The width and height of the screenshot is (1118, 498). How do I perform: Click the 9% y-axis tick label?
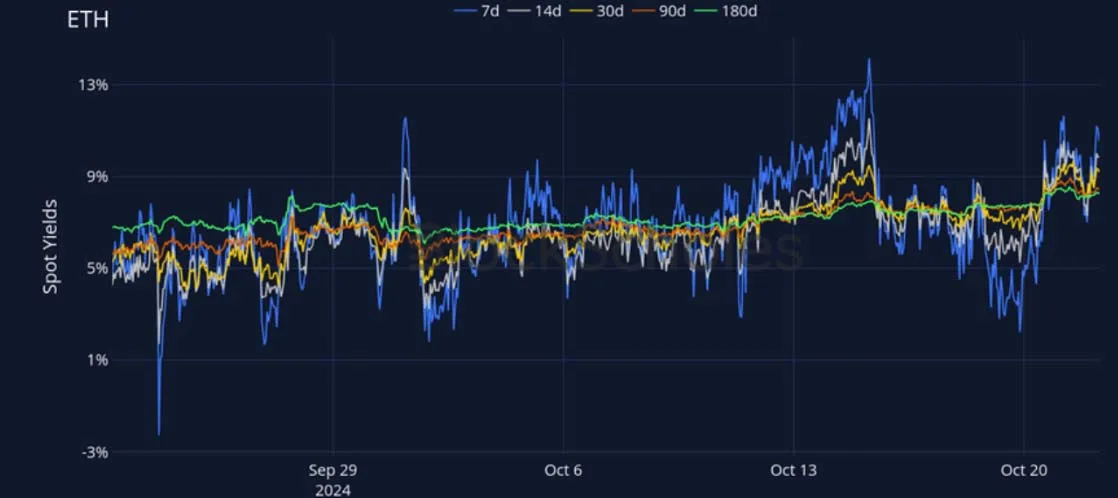[98, 176]
